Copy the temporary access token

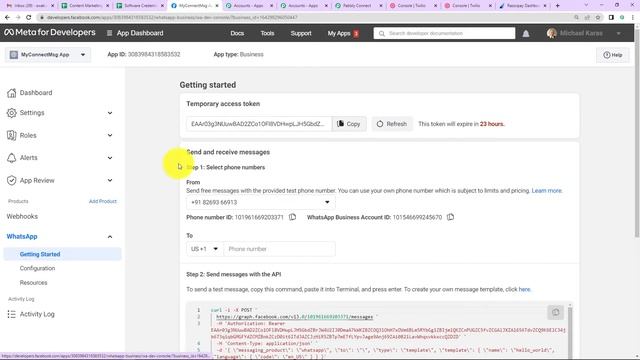pos(349,124)
